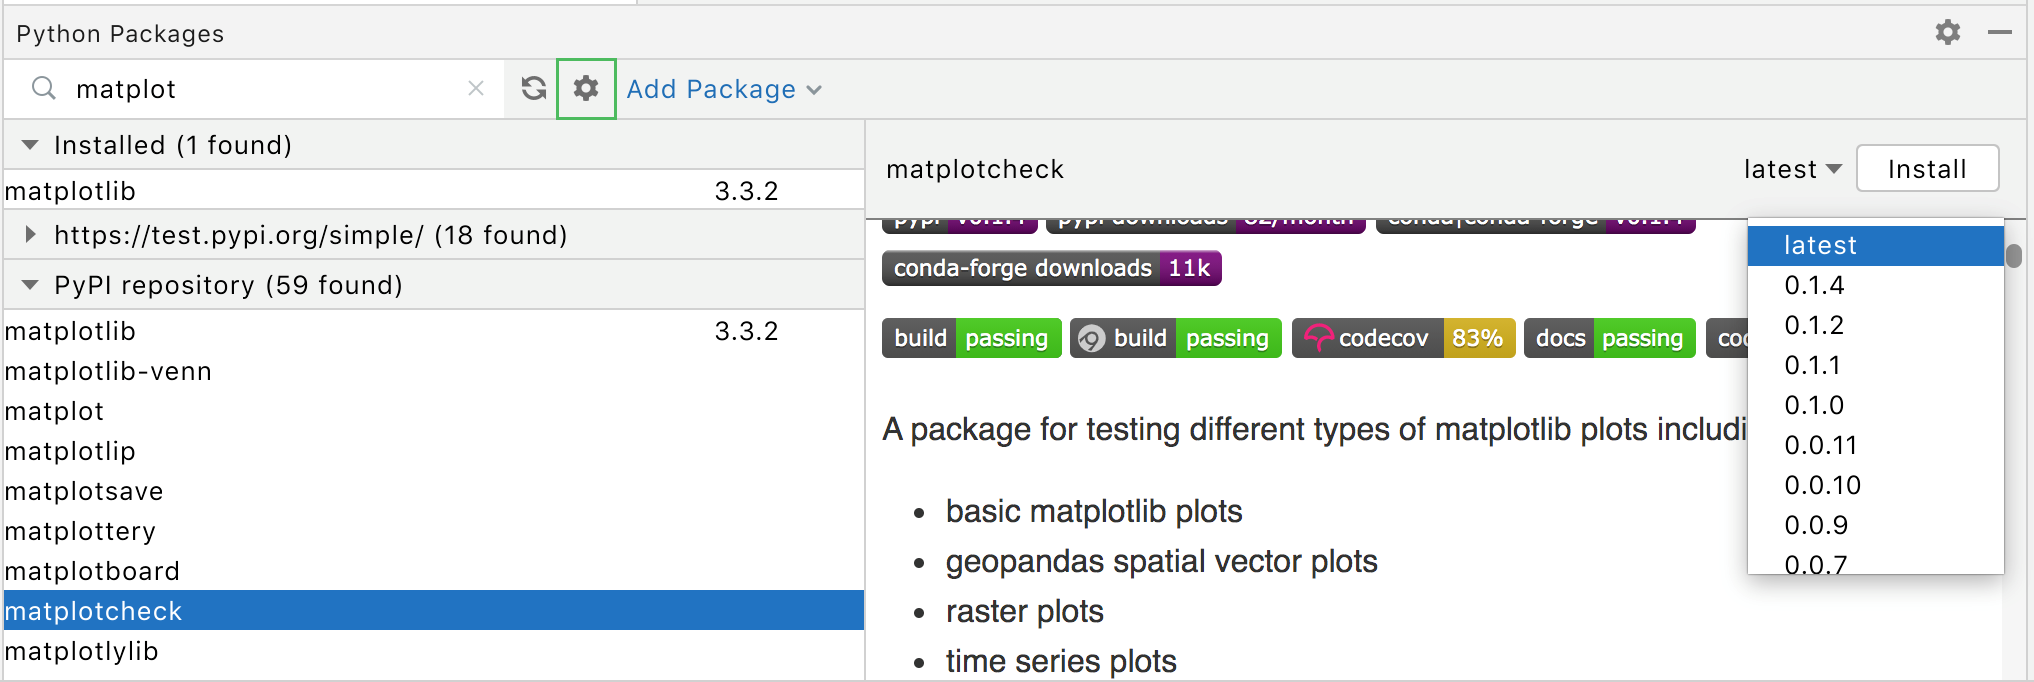The height and width of the screenshot is (682, 2034).
Task: Choose version 0.0.11 in version list
Action: click(1820, 445)
